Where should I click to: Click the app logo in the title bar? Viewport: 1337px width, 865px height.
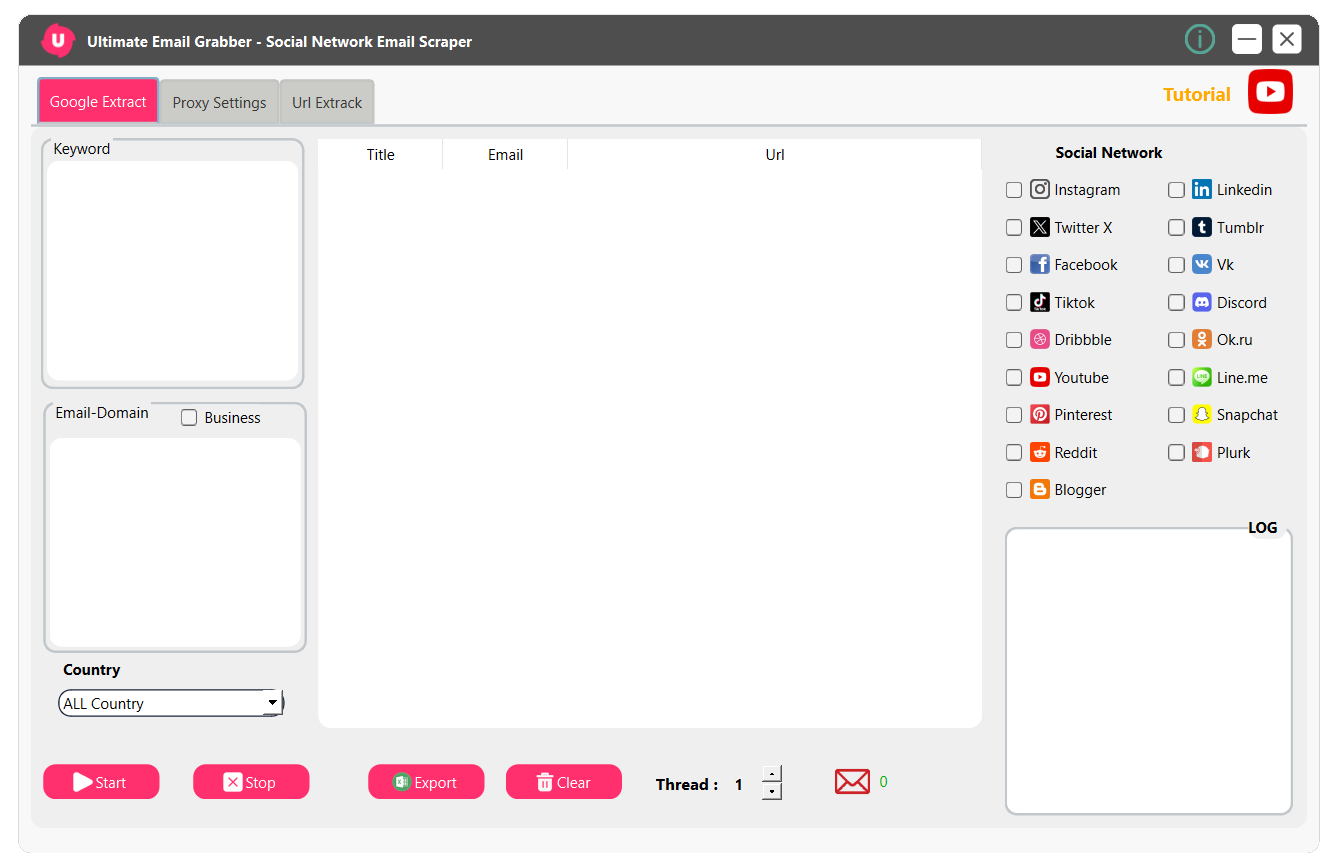58,40
